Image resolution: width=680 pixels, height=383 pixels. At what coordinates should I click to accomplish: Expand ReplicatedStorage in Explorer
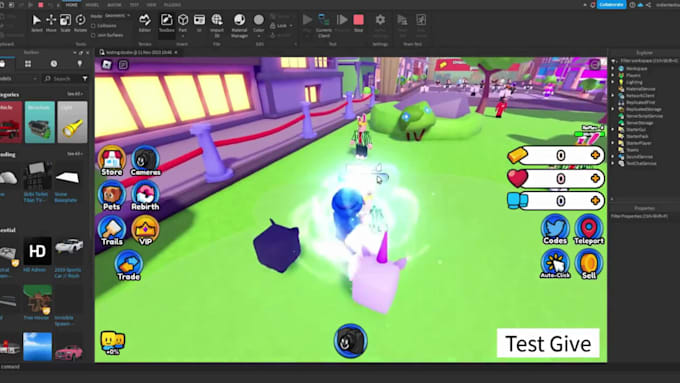point(613,109)
